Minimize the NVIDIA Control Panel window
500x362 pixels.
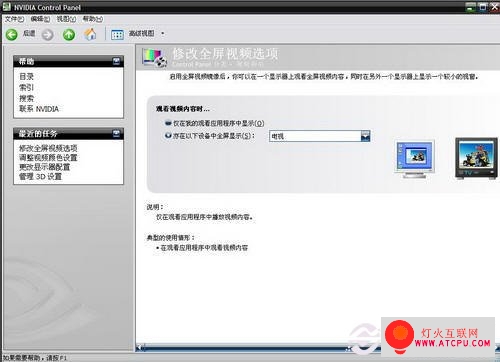[470, 7]
